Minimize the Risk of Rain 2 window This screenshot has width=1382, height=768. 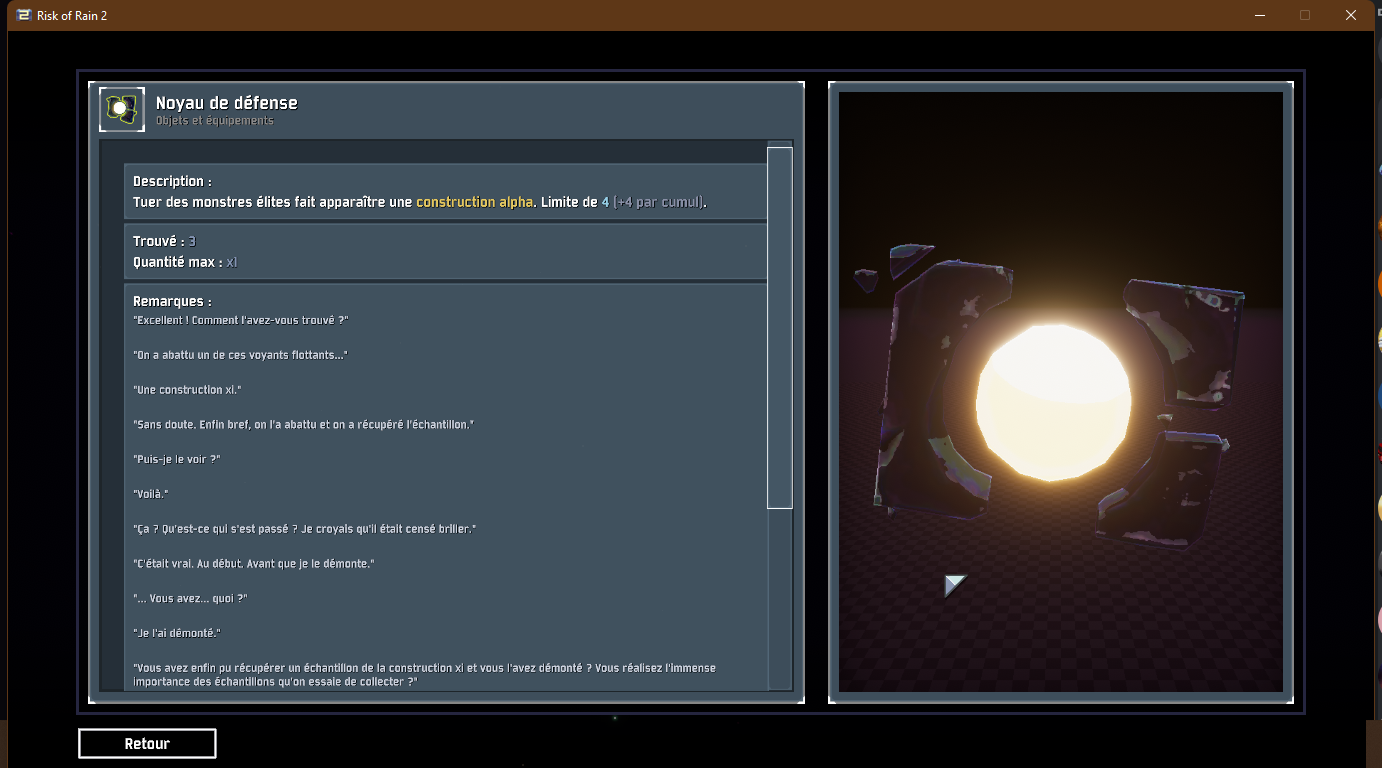click(1260, 15)
